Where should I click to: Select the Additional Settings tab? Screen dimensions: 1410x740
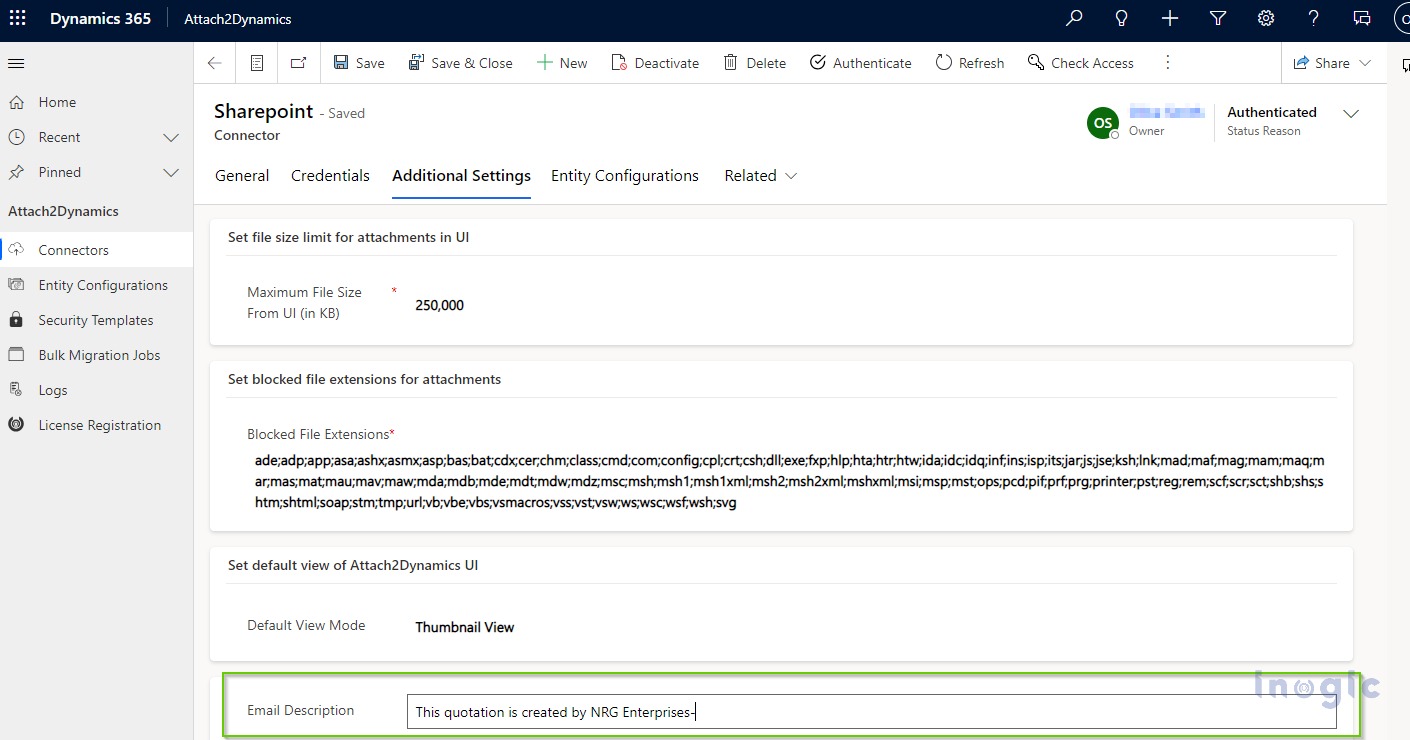pos(461,176)
